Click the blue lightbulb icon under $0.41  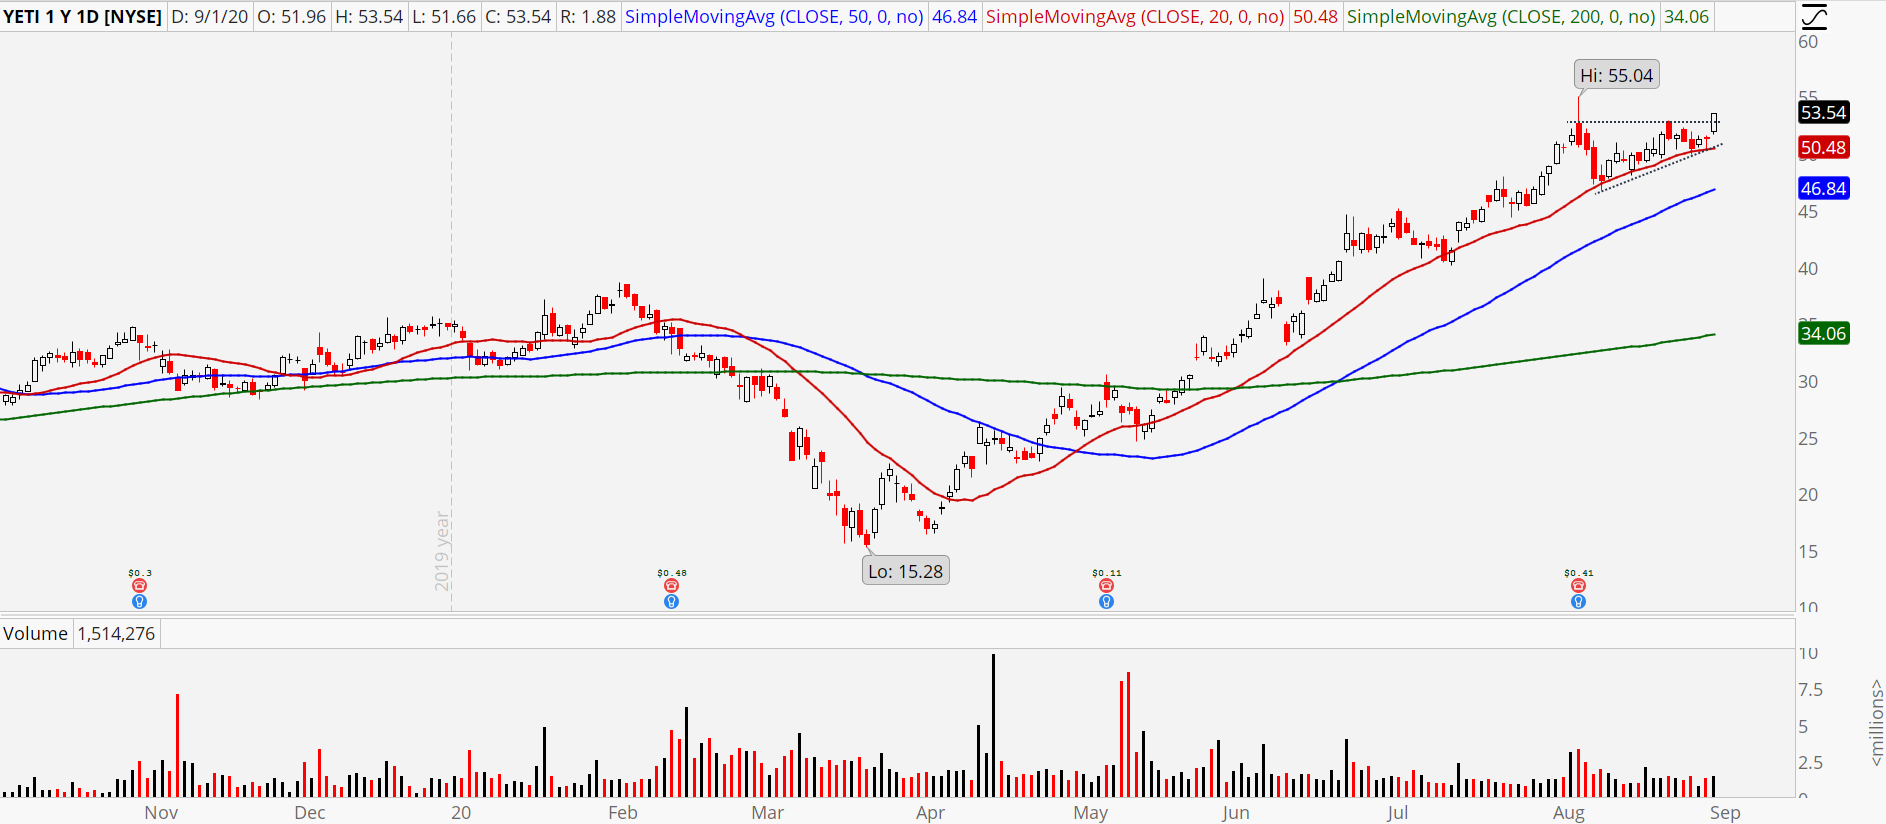tap(1578, 602)
